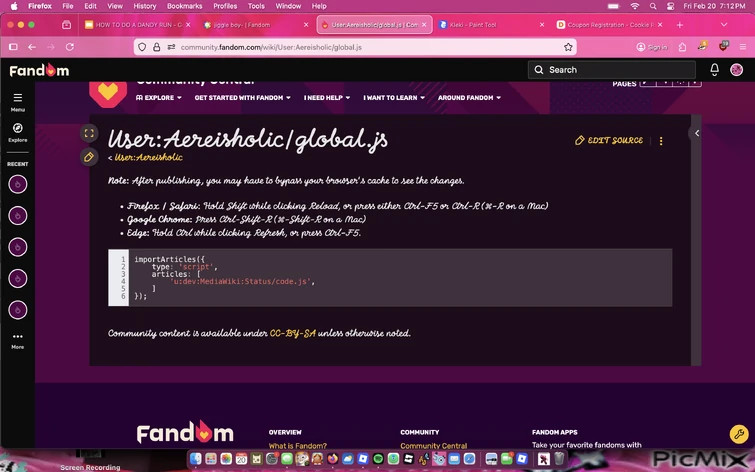Open the extensions puzzle icon
Viewport: 755px width, 472px height.
[x=682, y=47]
